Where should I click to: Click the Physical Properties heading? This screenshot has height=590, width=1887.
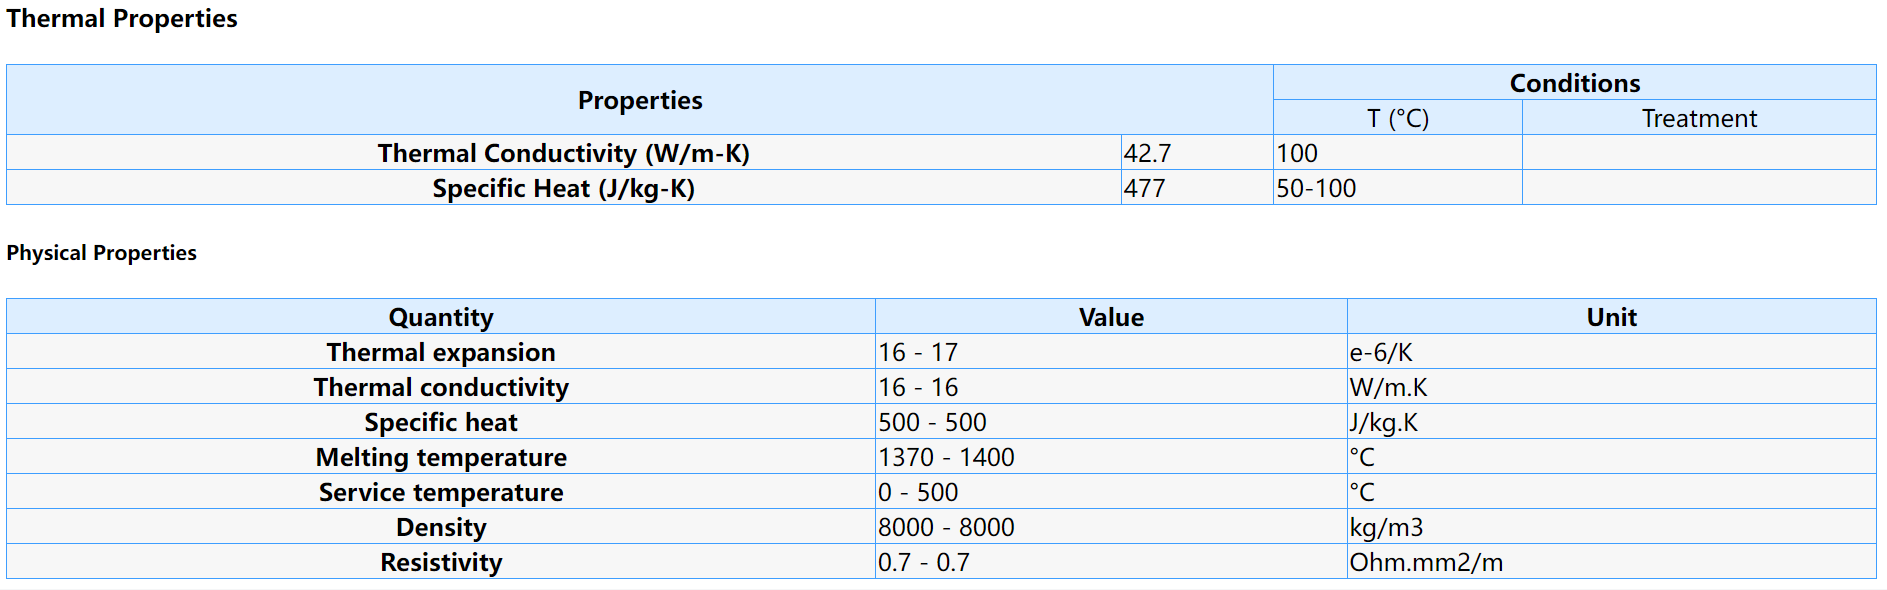(x=101, y=253)
